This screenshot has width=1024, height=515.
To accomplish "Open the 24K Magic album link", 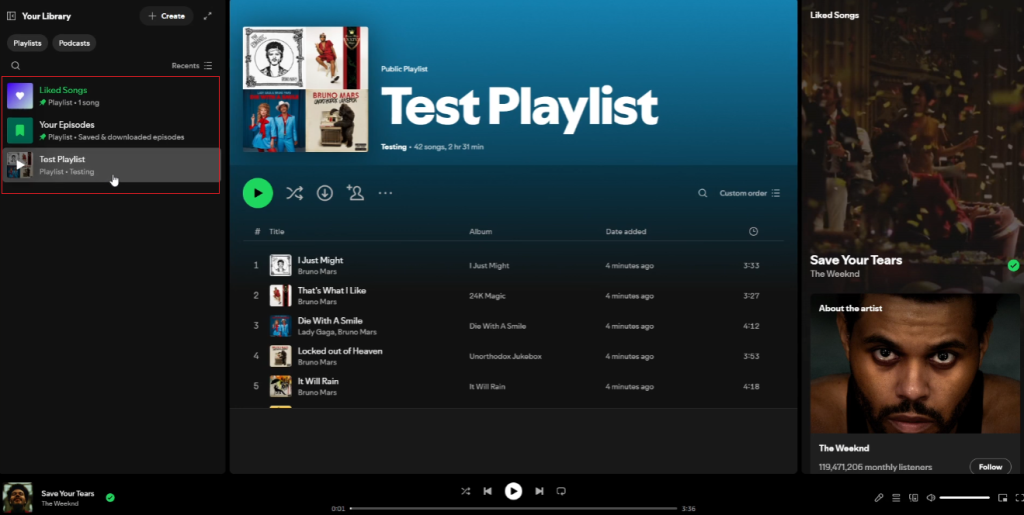I will (x=487, y=296).
